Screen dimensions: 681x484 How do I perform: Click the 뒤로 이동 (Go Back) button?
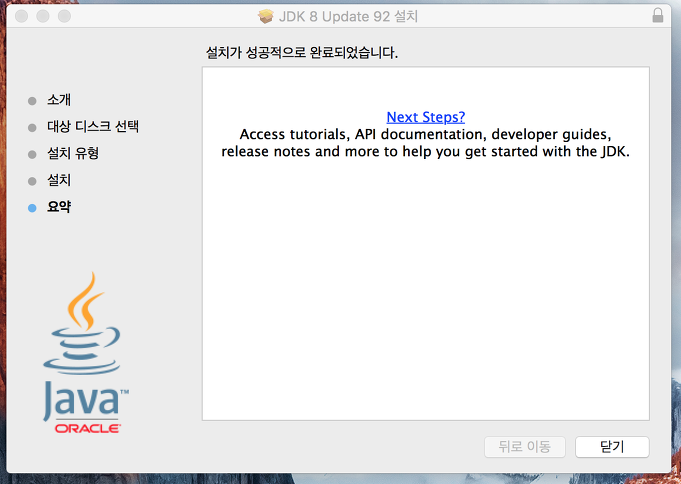coord(525,447)
